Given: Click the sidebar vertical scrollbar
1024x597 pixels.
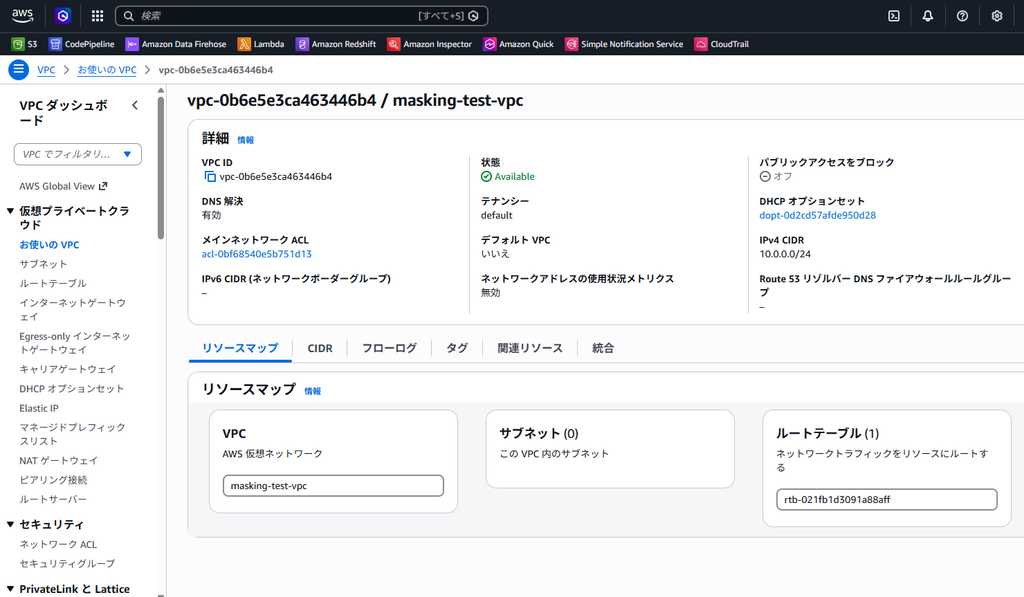Looking at the screenshot, I should (161, 170).
